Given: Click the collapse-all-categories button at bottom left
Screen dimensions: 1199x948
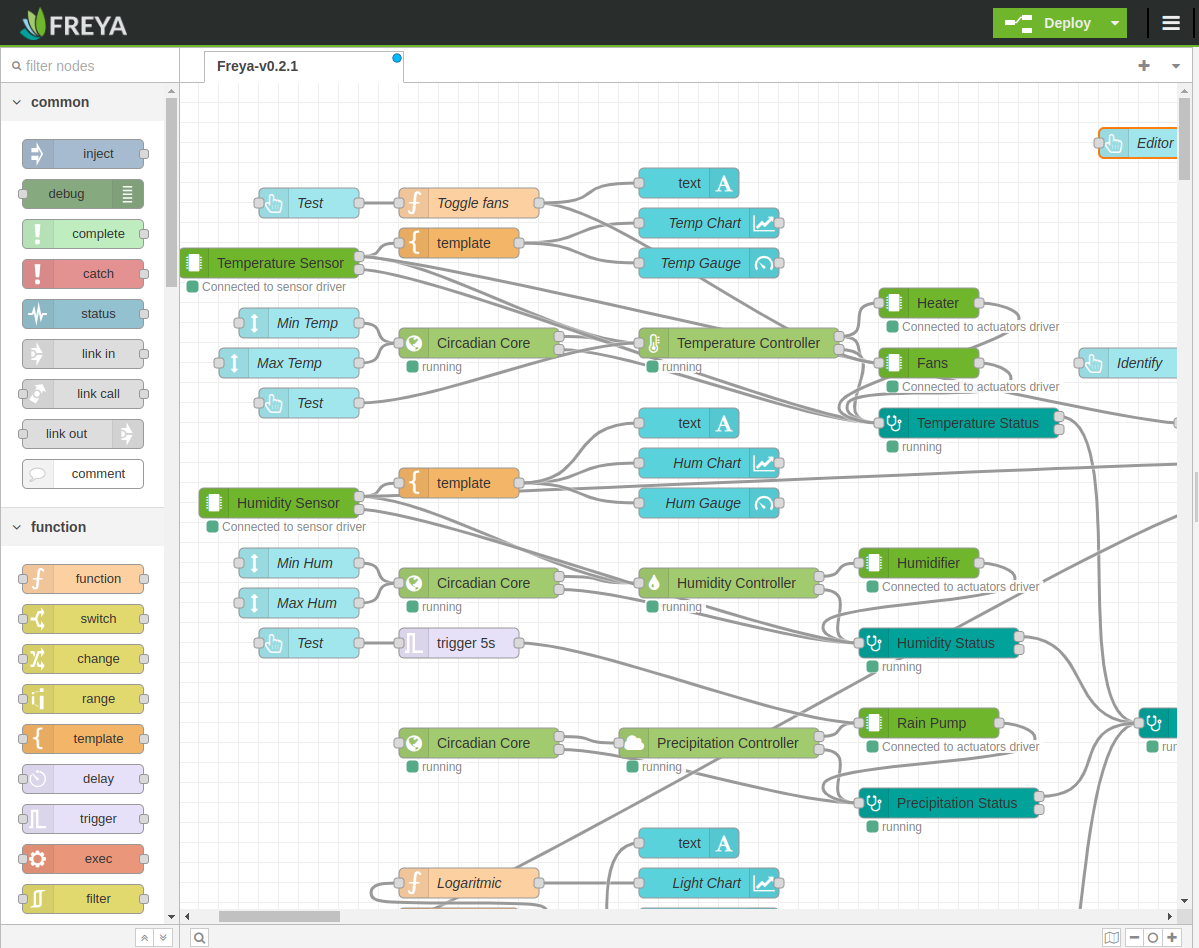Looking at the screenshot, I should coord(142,937).
